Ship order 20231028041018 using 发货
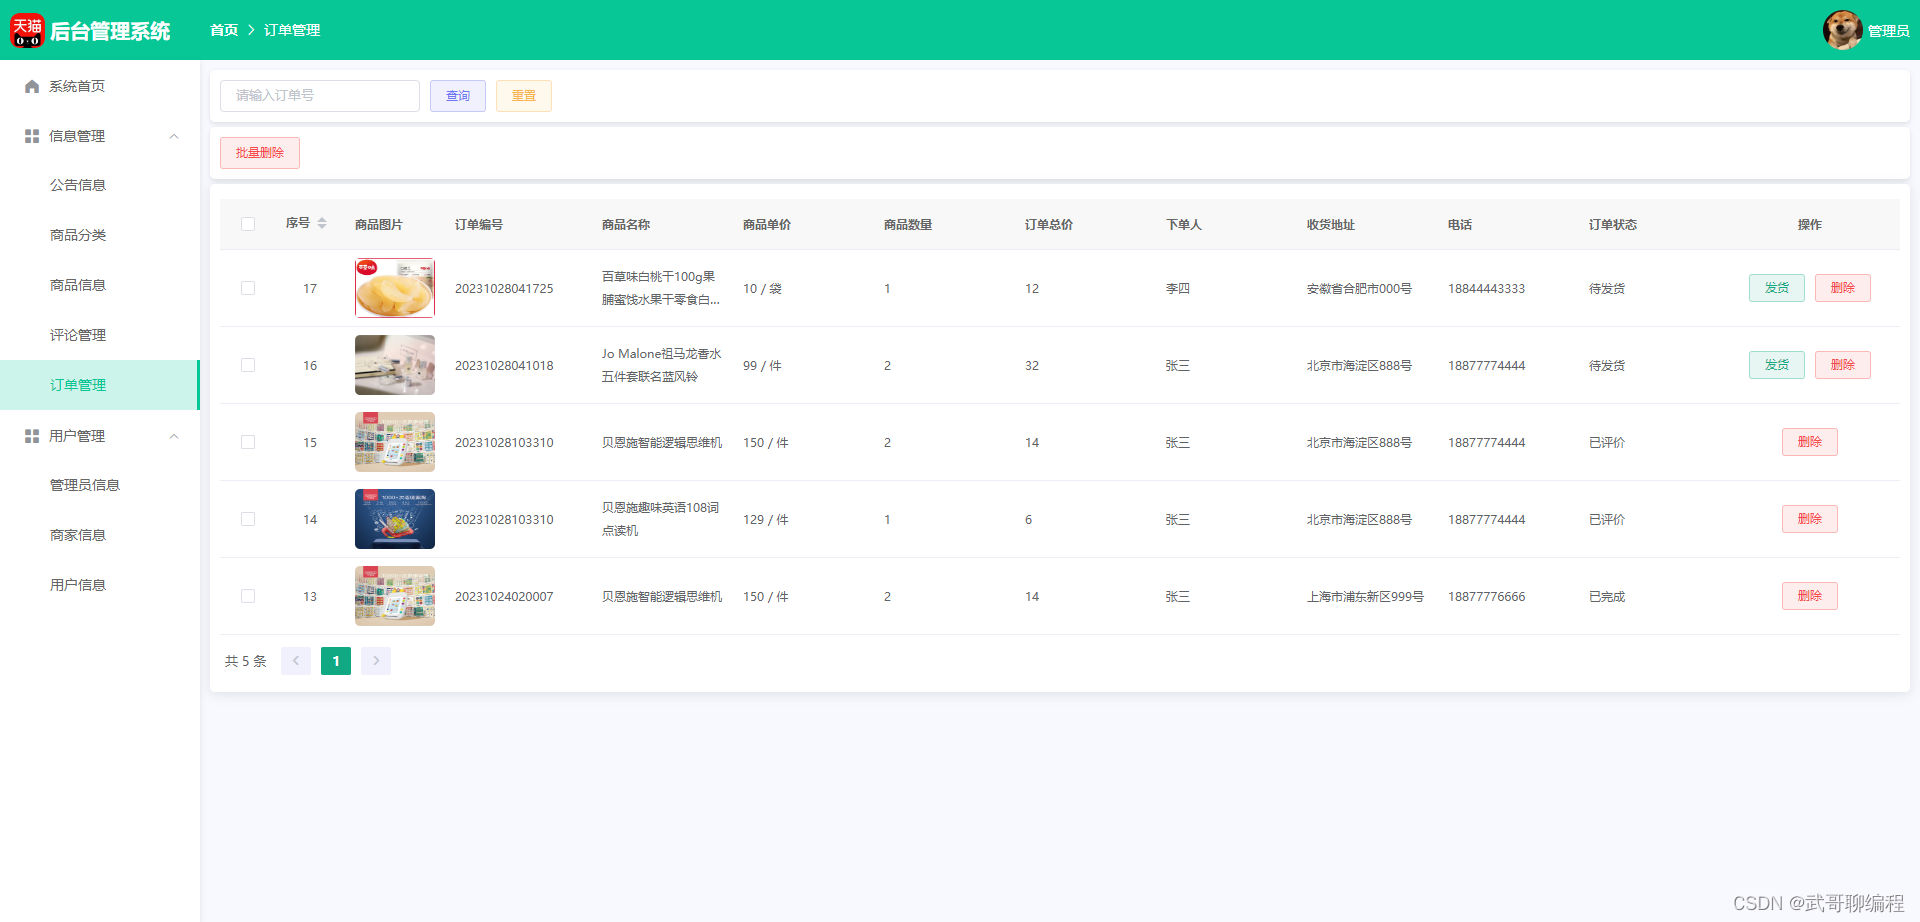The height and width of the screenshot is (922, 1920). point(1776,364)
